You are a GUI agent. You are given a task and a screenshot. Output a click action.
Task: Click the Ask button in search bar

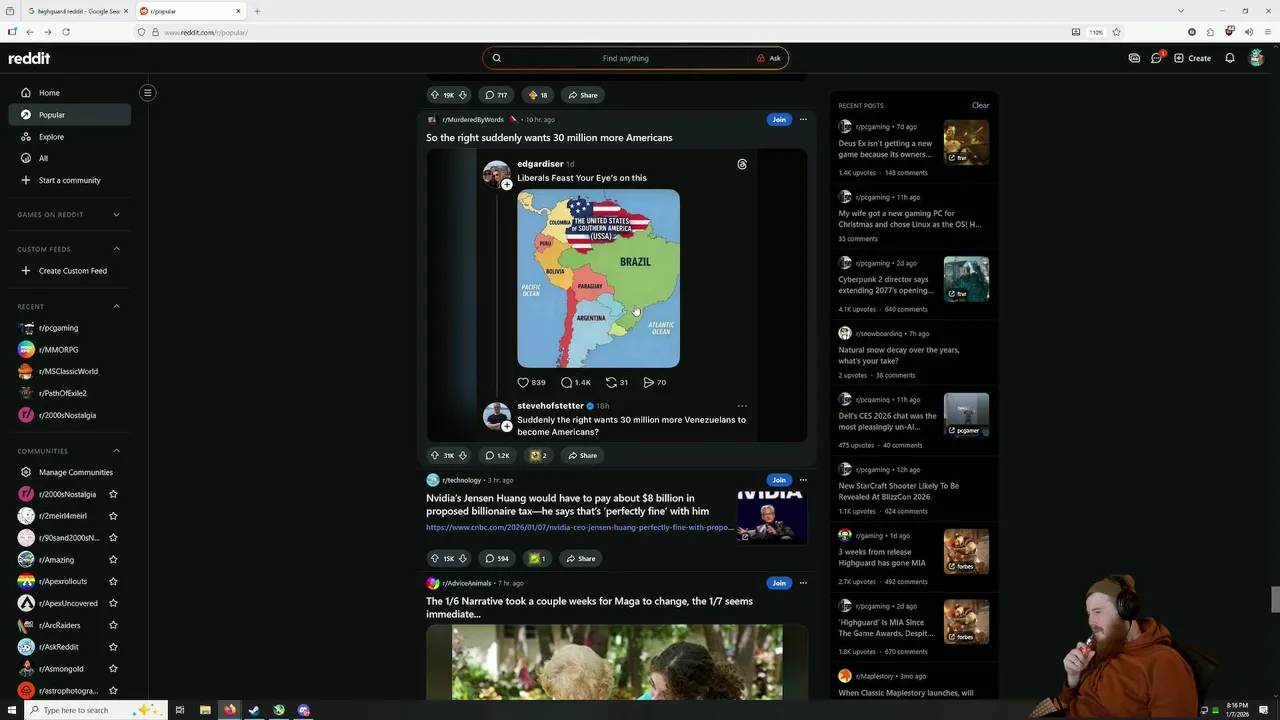[x=769, y=58]
